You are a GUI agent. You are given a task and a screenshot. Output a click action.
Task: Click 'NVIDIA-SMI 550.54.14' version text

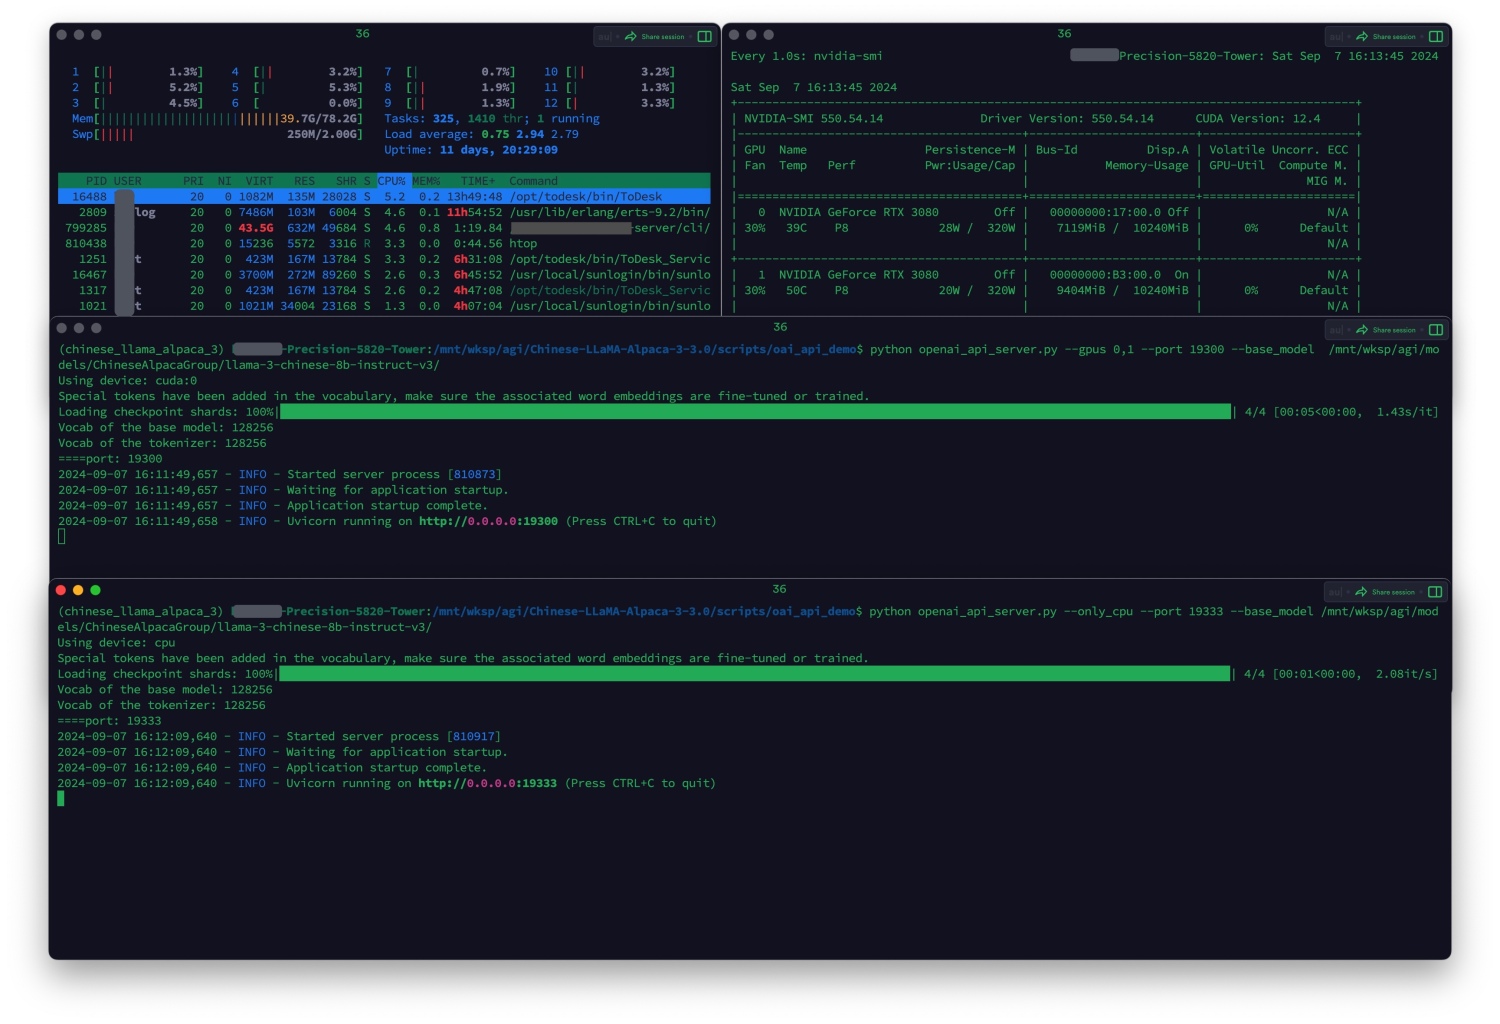pyautogui.click(x=813, y=119)
